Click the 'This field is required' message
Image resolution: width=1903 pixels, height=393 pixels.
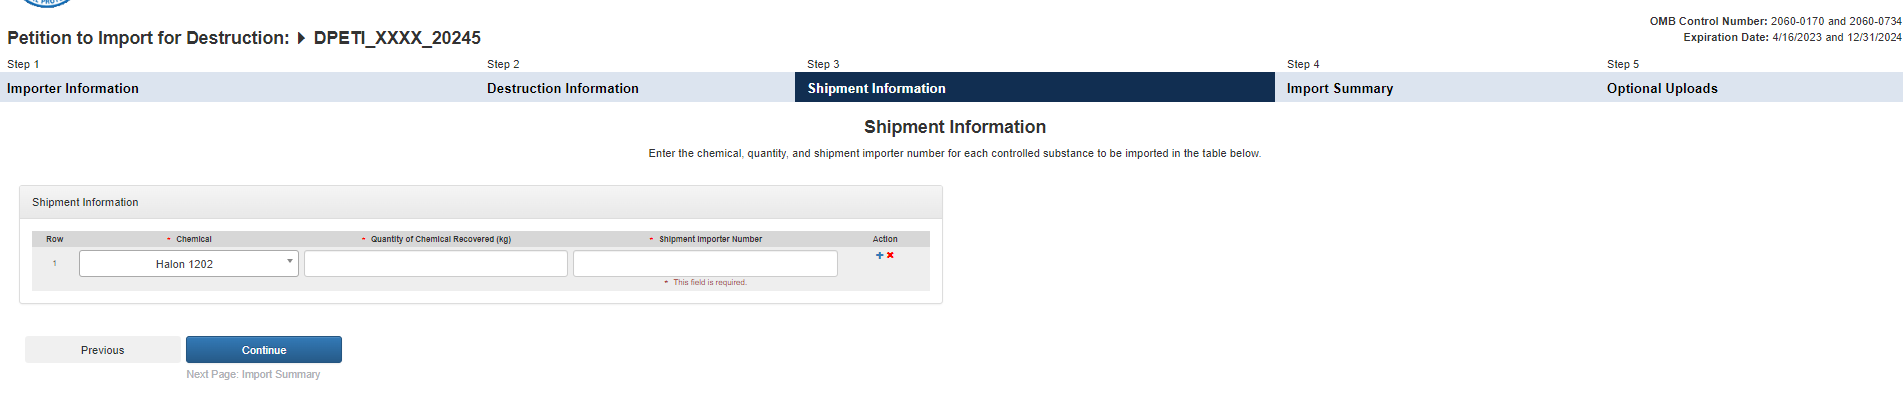709,282
